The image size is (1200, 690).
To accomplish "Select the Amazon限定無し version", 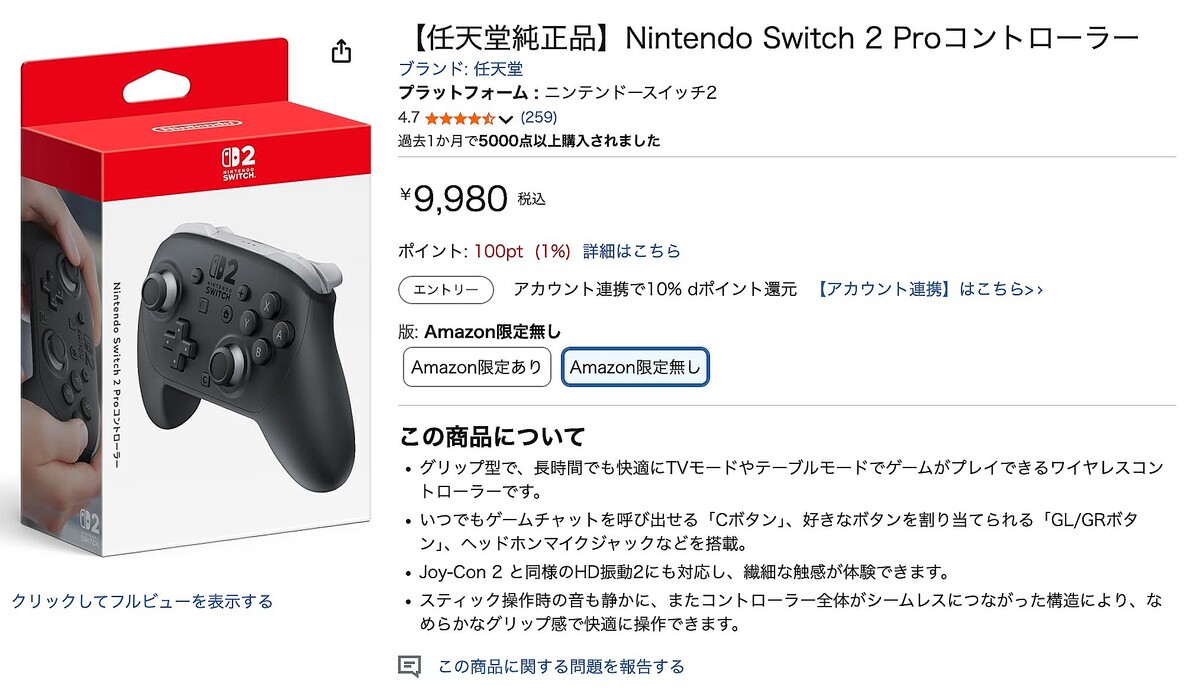I will (636, 367).
